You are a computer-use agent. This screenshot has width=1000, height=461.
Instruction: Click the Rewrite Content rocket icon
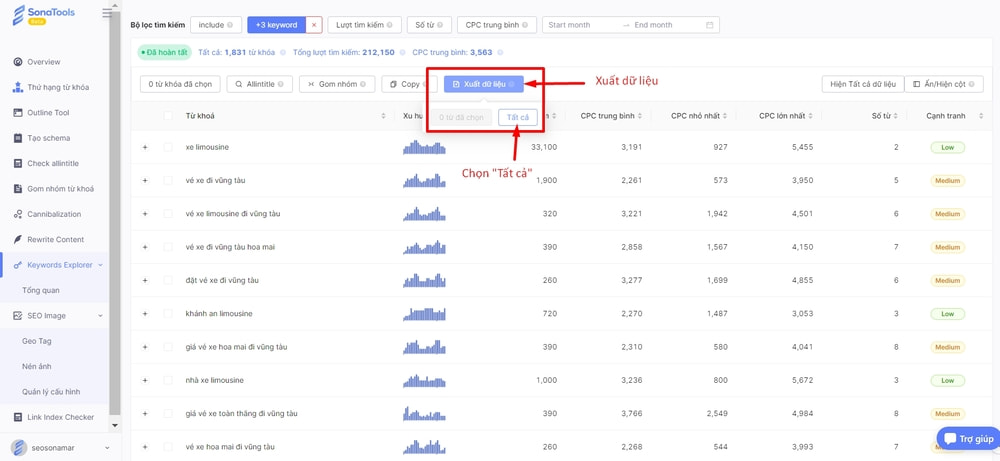18,240
